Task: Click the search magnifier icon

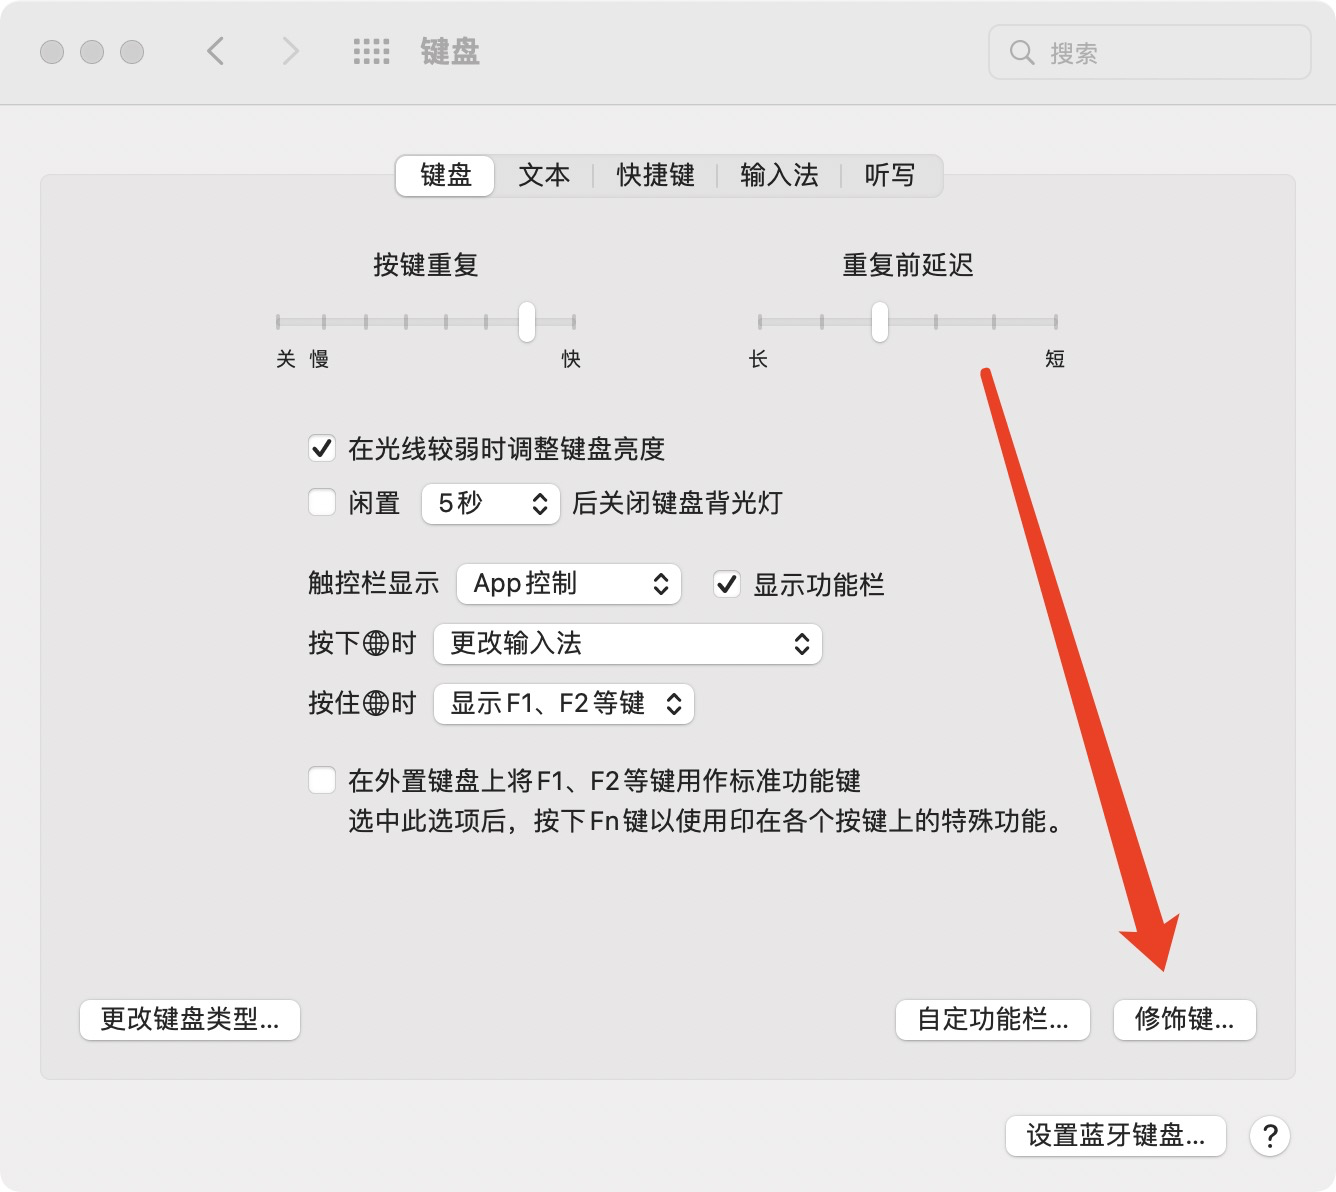Action: click(x=1020, y=53)
